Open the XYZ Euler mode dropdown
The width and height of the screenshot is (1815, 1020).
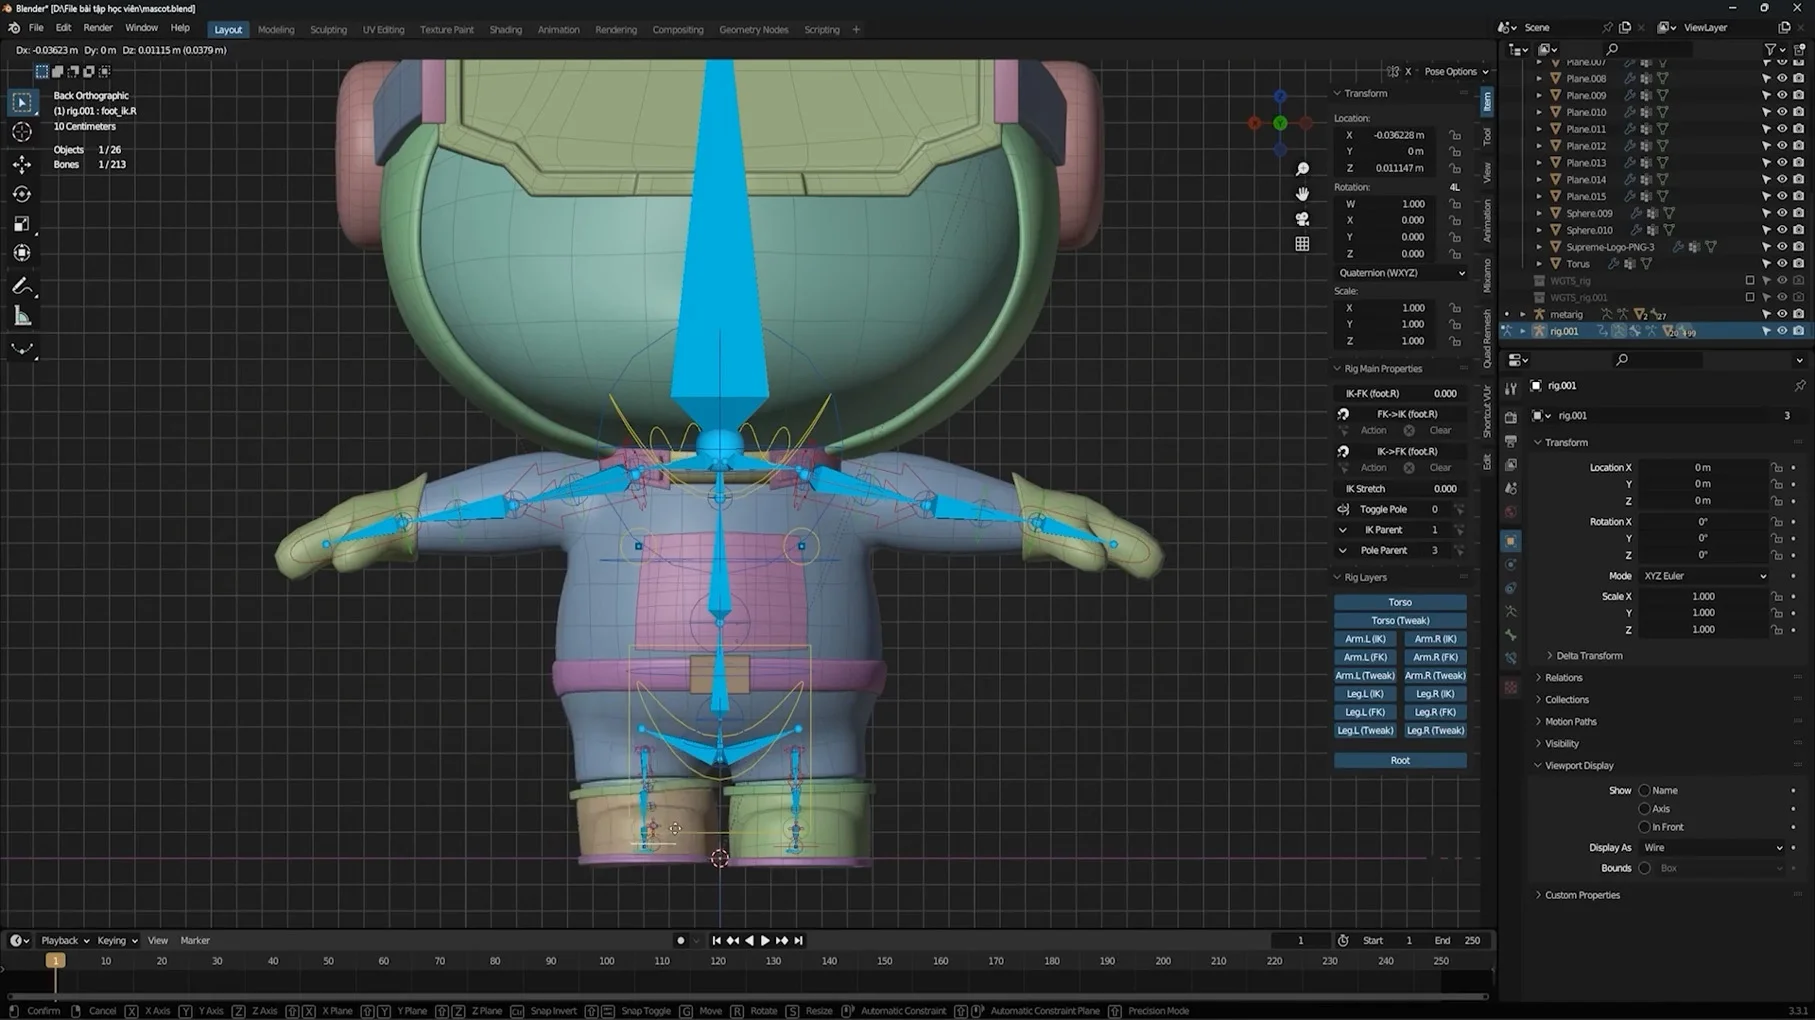pos(1704,576)
